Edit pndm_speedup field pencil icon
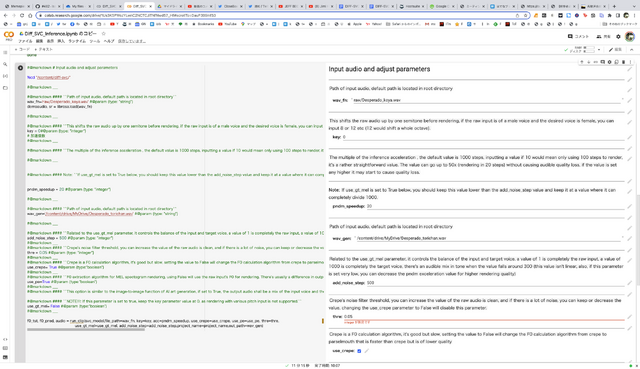 coord(629,207)
